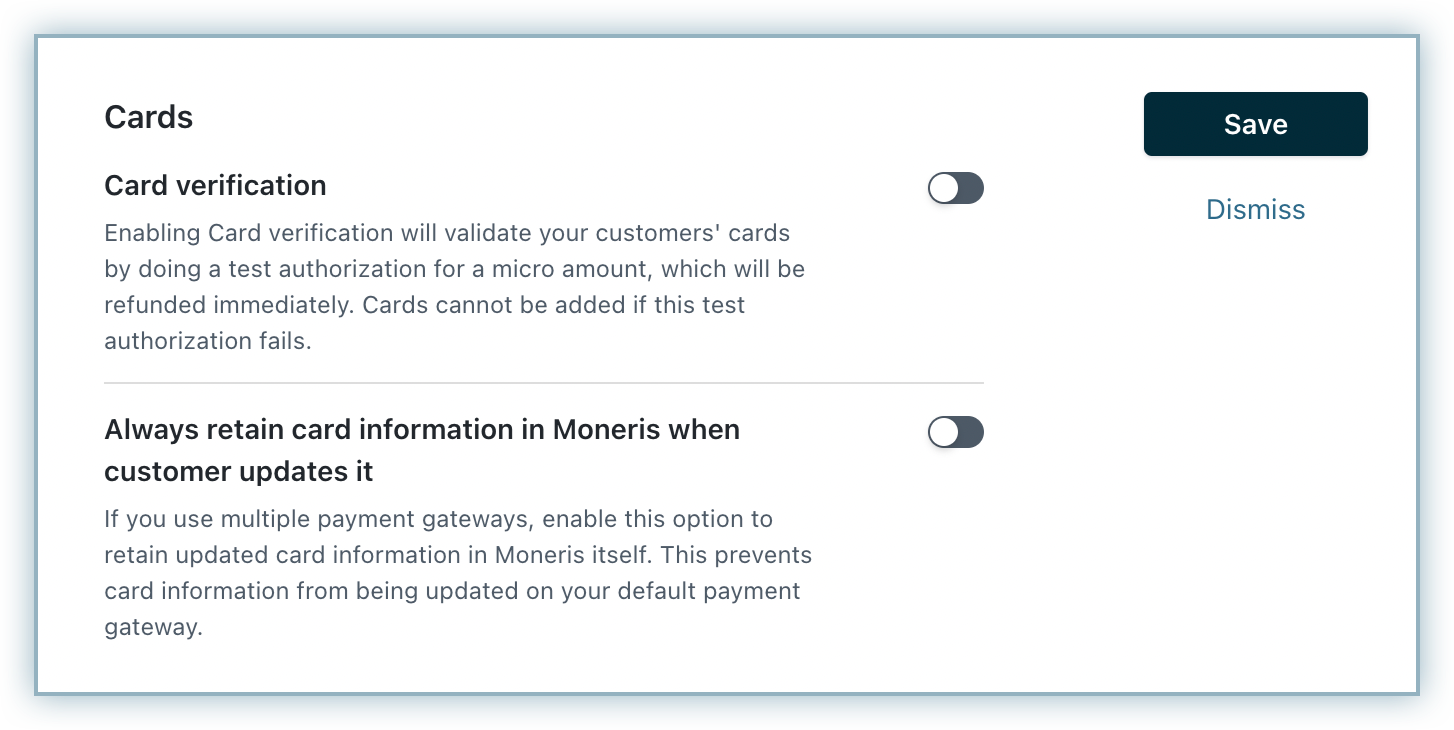Click the line starting 'refunded immediately'
1454x730 pixels.
[x=425, y=305]
